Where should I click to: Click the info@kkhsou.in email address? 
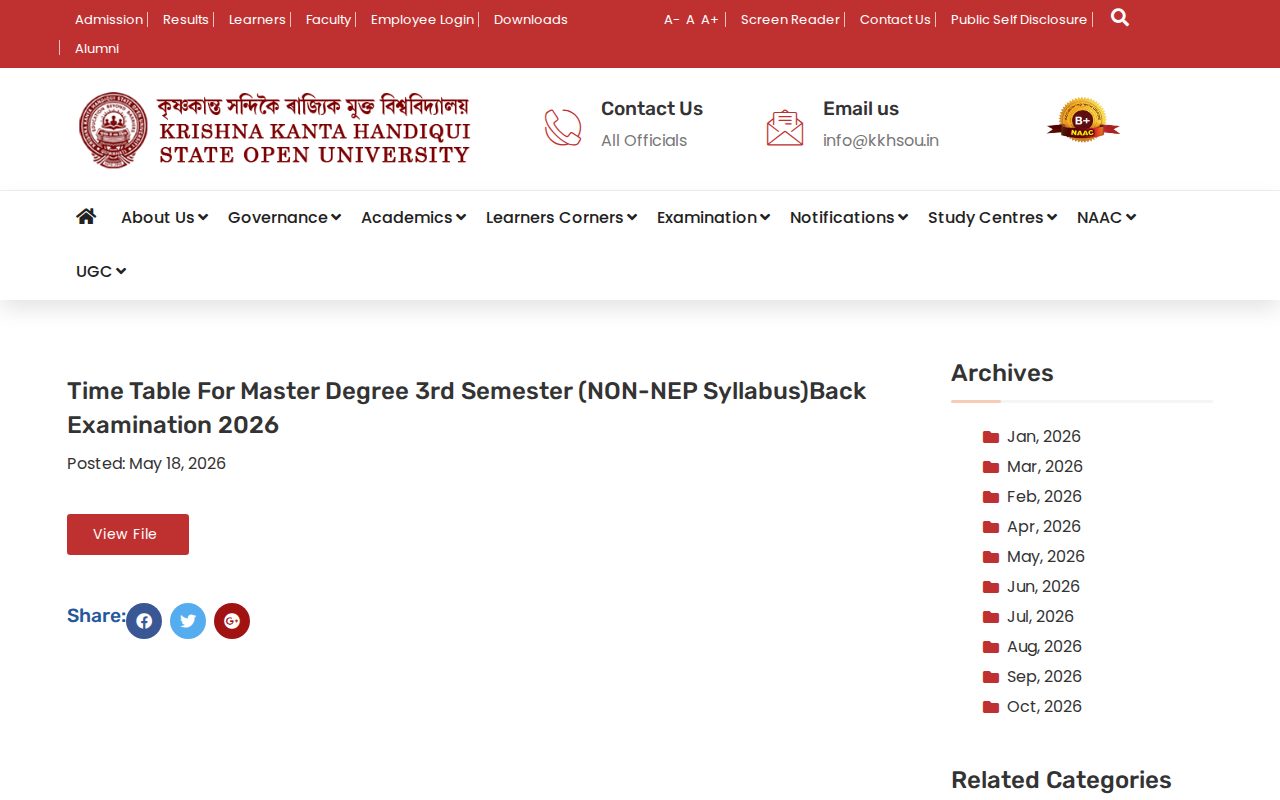tap(881, 140)
